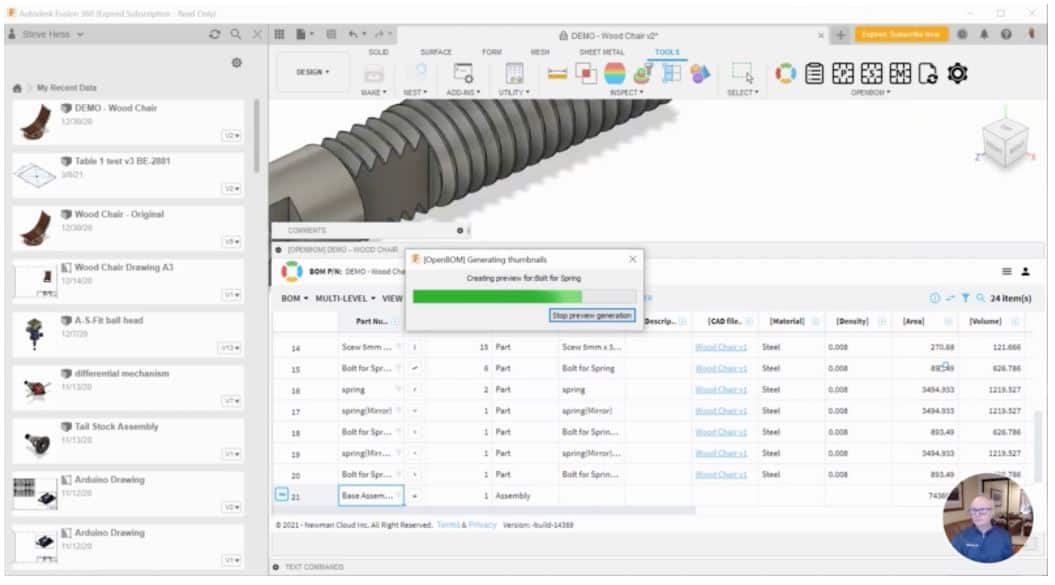Switch to the Mesh tab
The height and width of the screenshot is (585, 1055).
[x=540, y=52]
